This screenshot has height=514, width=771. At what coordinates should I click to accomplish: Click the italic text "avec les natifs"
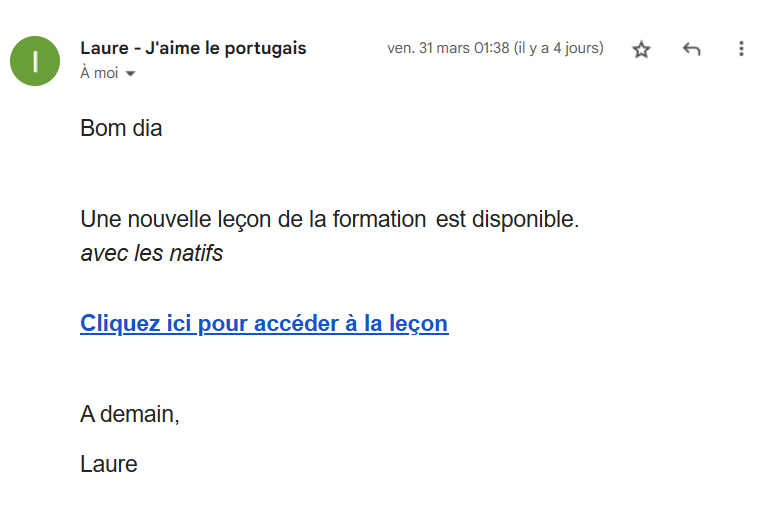tap(151, 253)
